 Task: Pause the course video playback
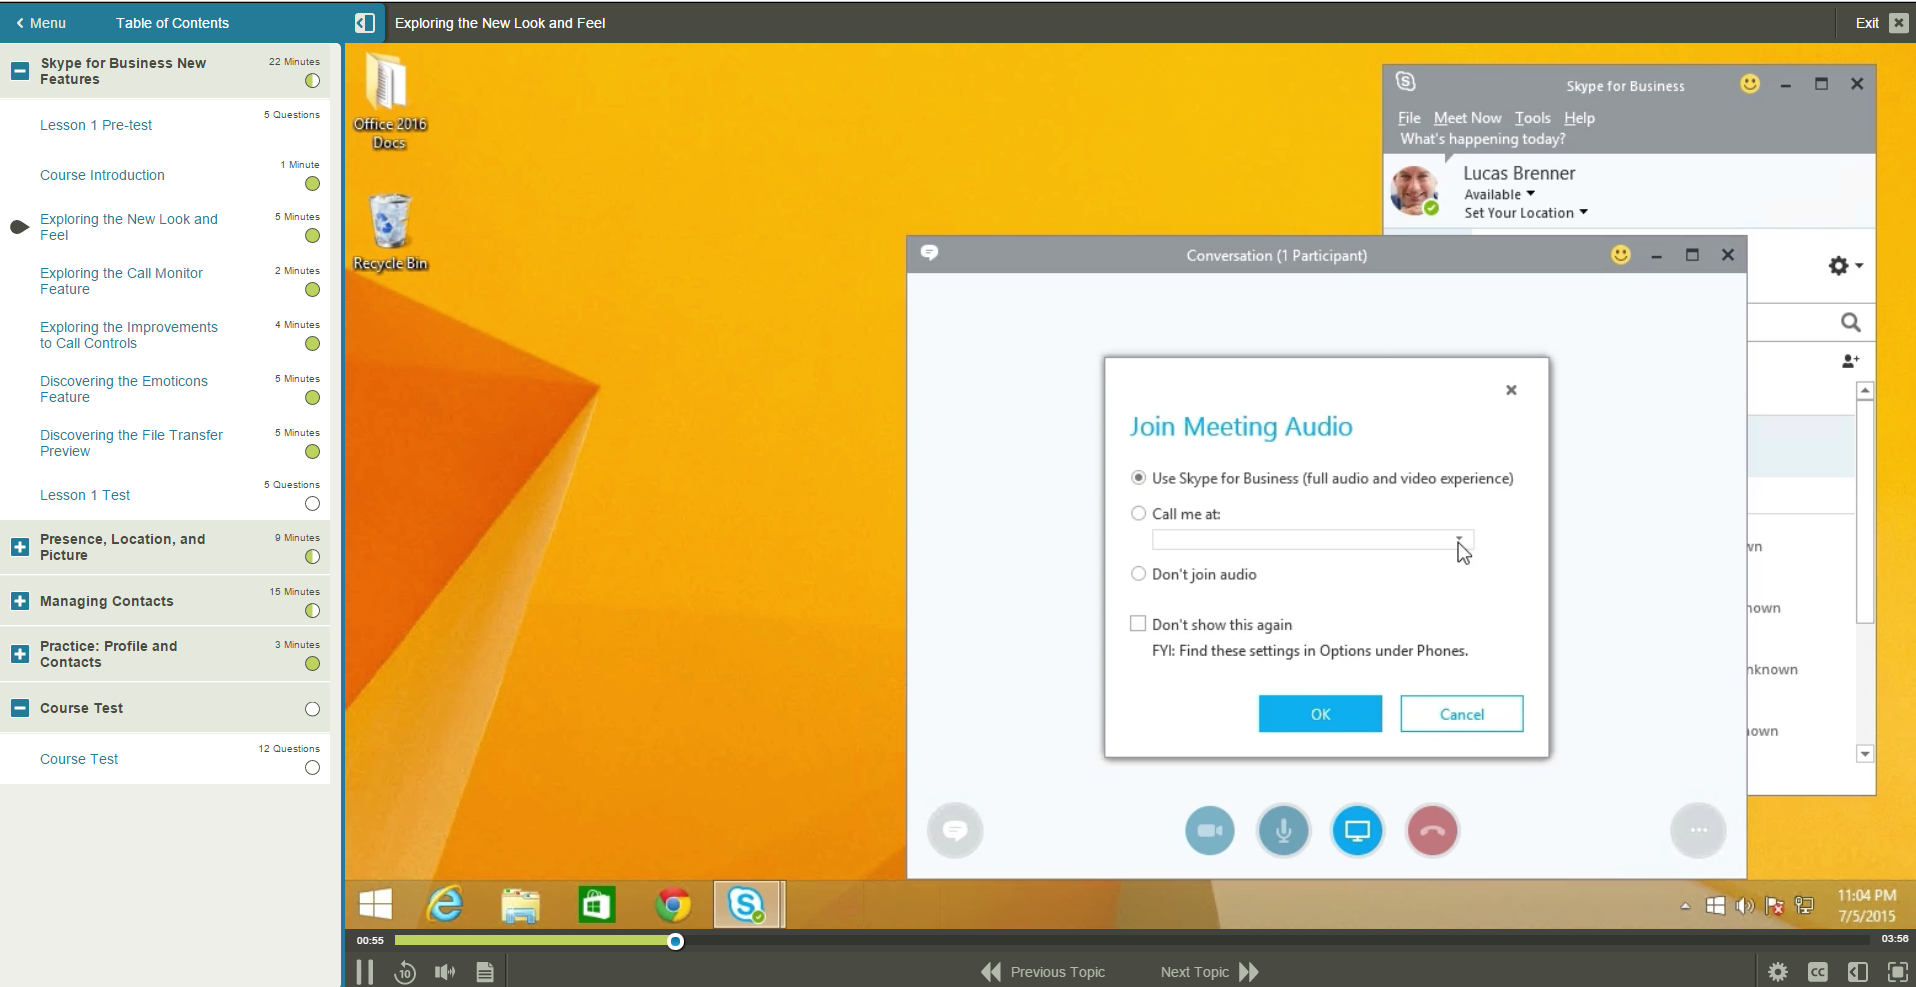[x=365, y=972]
